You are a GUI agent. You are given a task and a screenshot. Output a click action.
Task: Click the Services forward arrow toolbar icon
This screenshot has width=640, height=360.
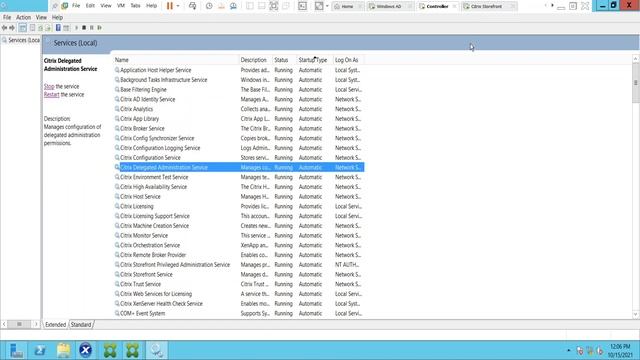[x=12, y=28]
